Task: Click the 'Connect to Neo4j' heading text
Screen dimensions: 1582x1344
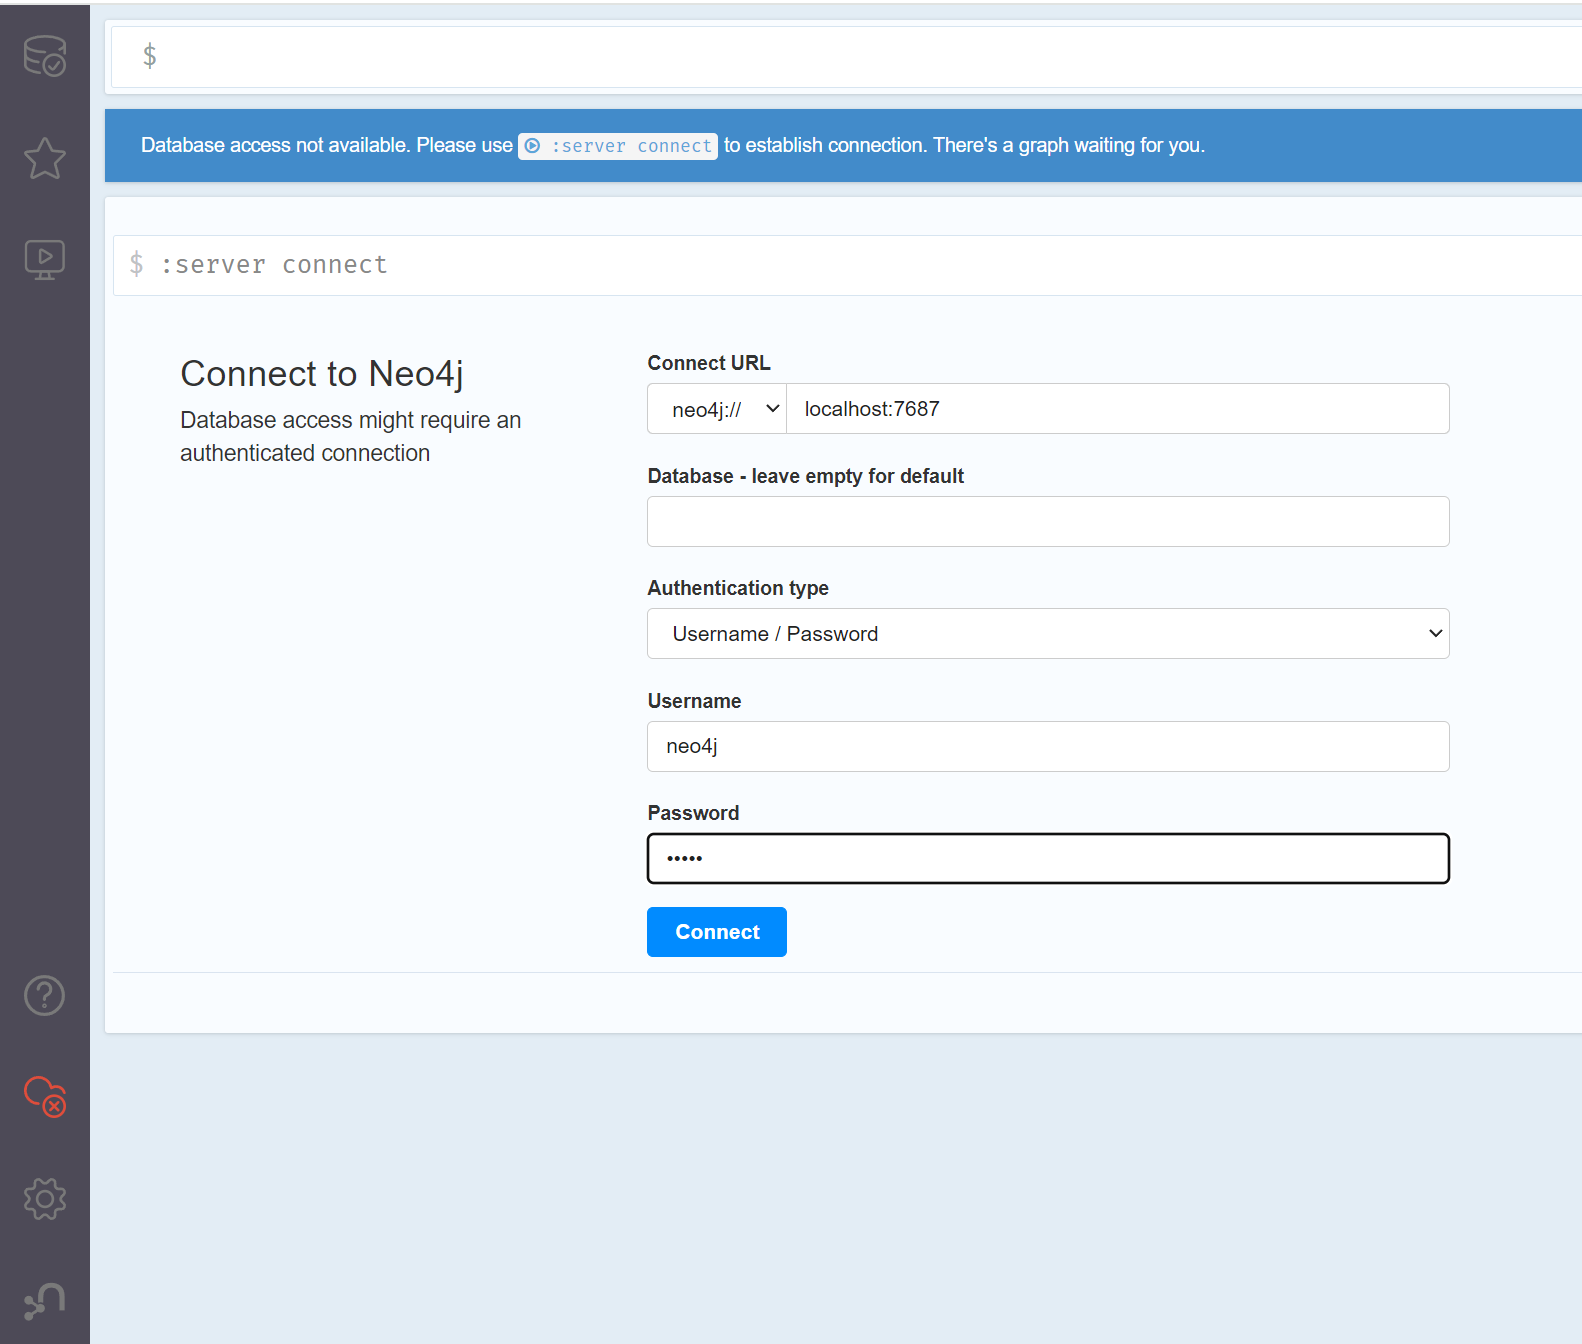Action: pos(322,374)
